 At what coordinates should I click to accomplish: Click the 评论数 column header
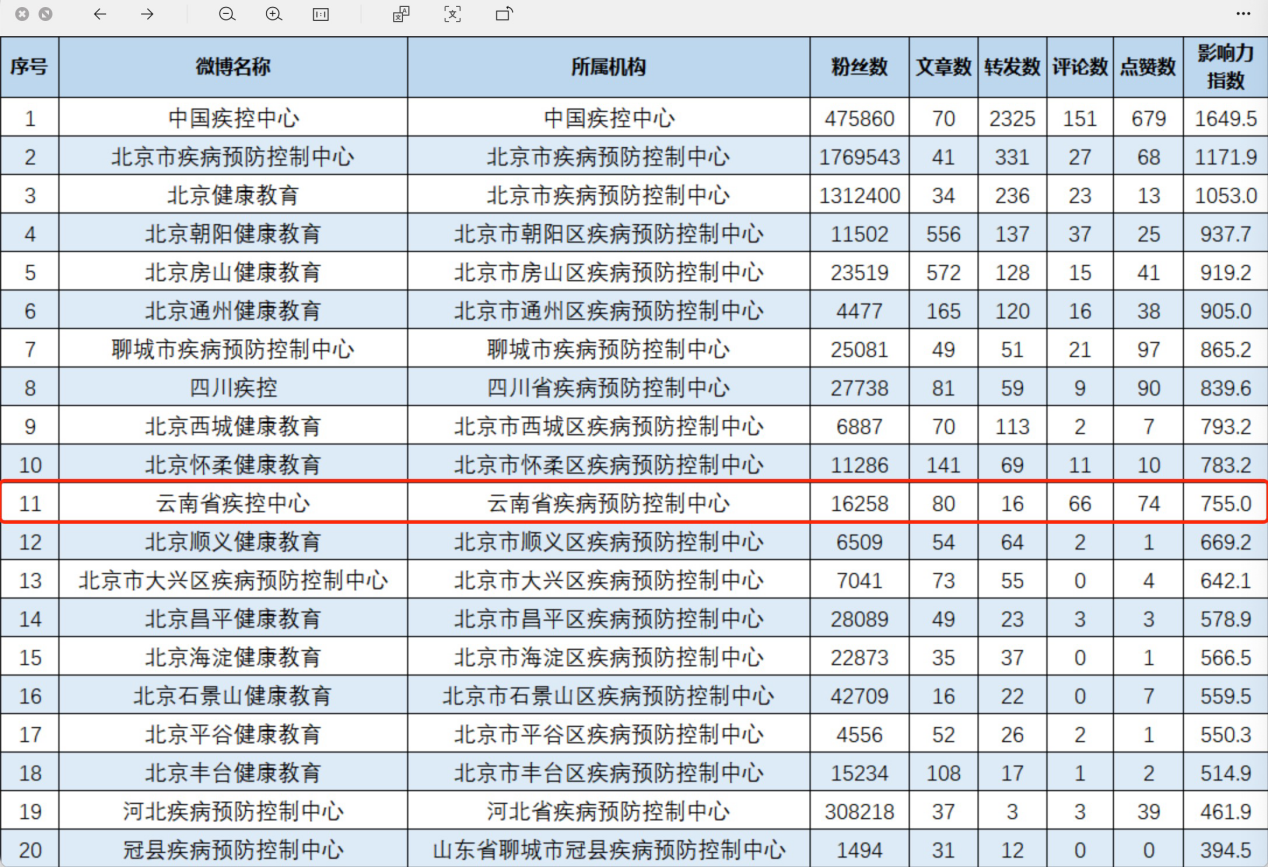[x=1080, y=68]
